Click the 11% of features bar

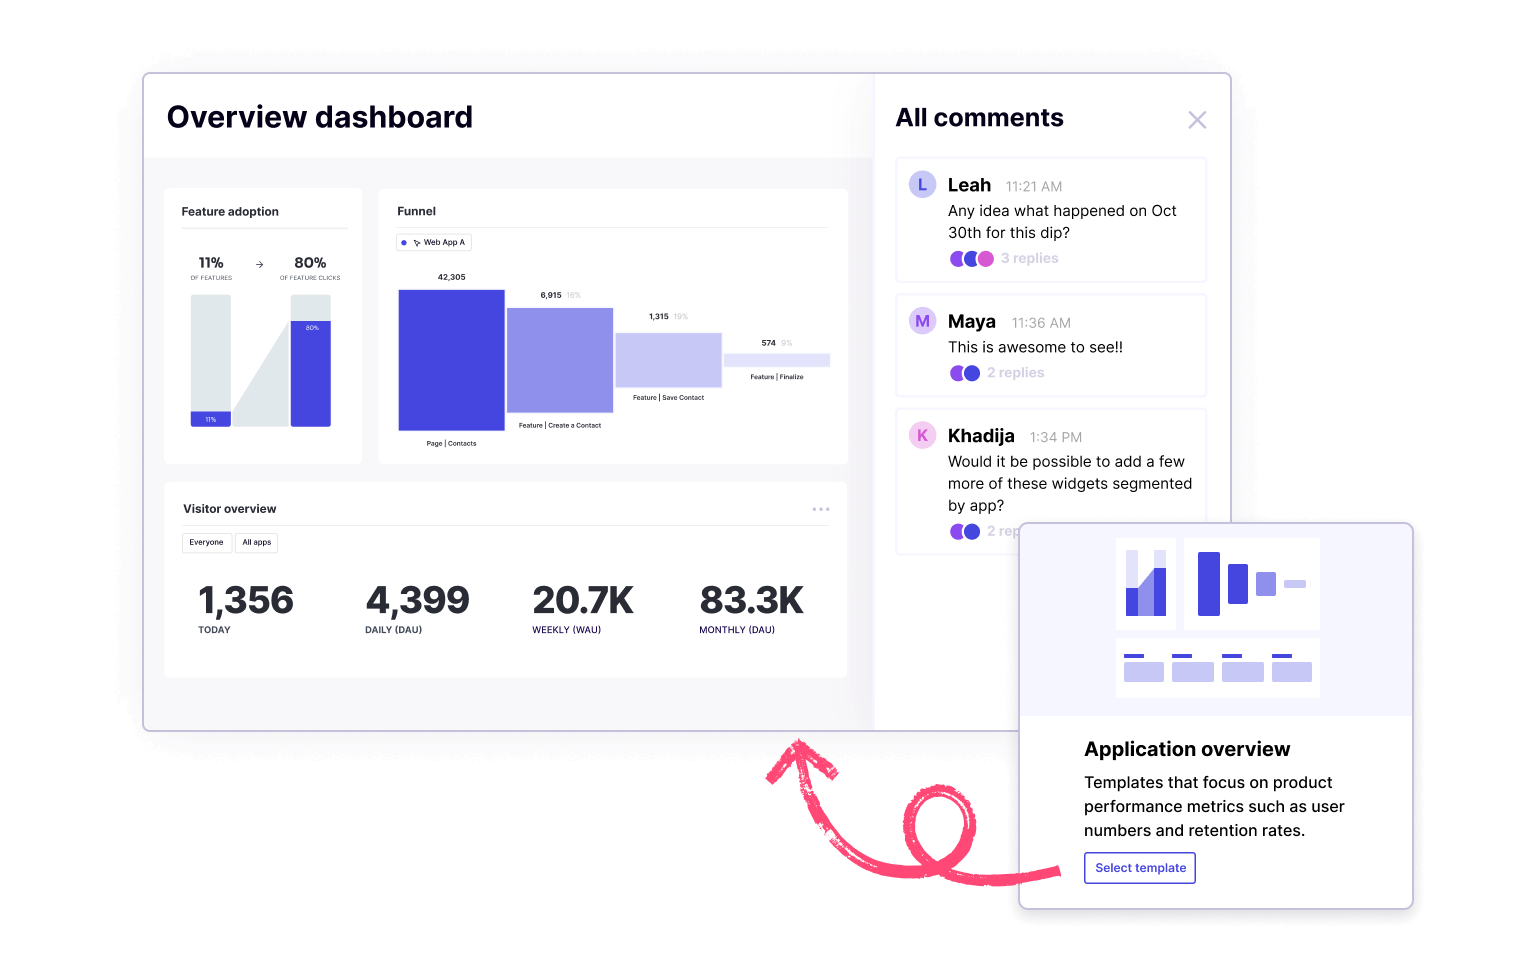tap(211, 419)
